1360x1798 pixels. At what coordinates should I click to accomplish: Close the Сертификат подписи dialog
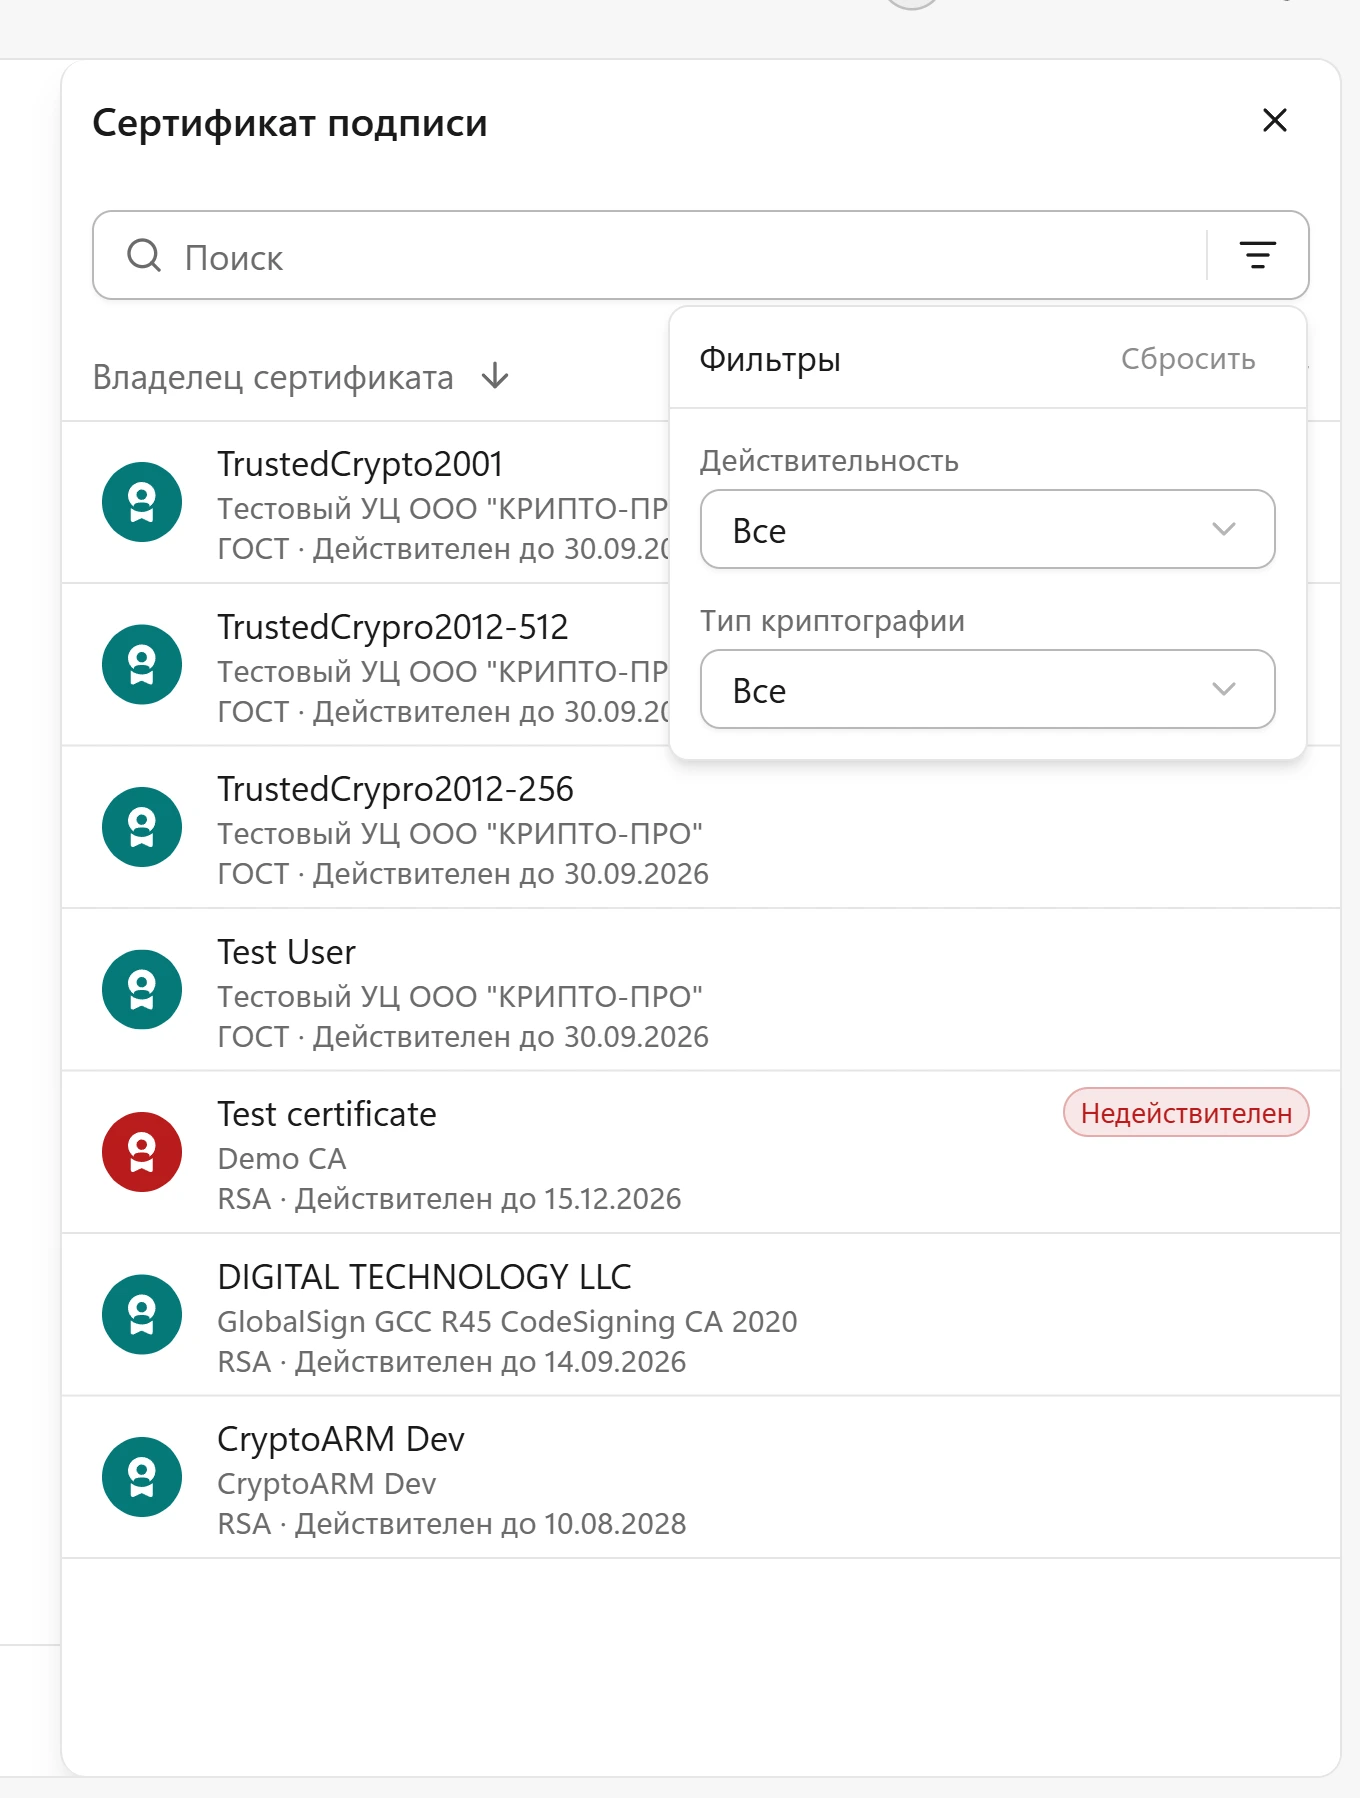click(1275, 120)
